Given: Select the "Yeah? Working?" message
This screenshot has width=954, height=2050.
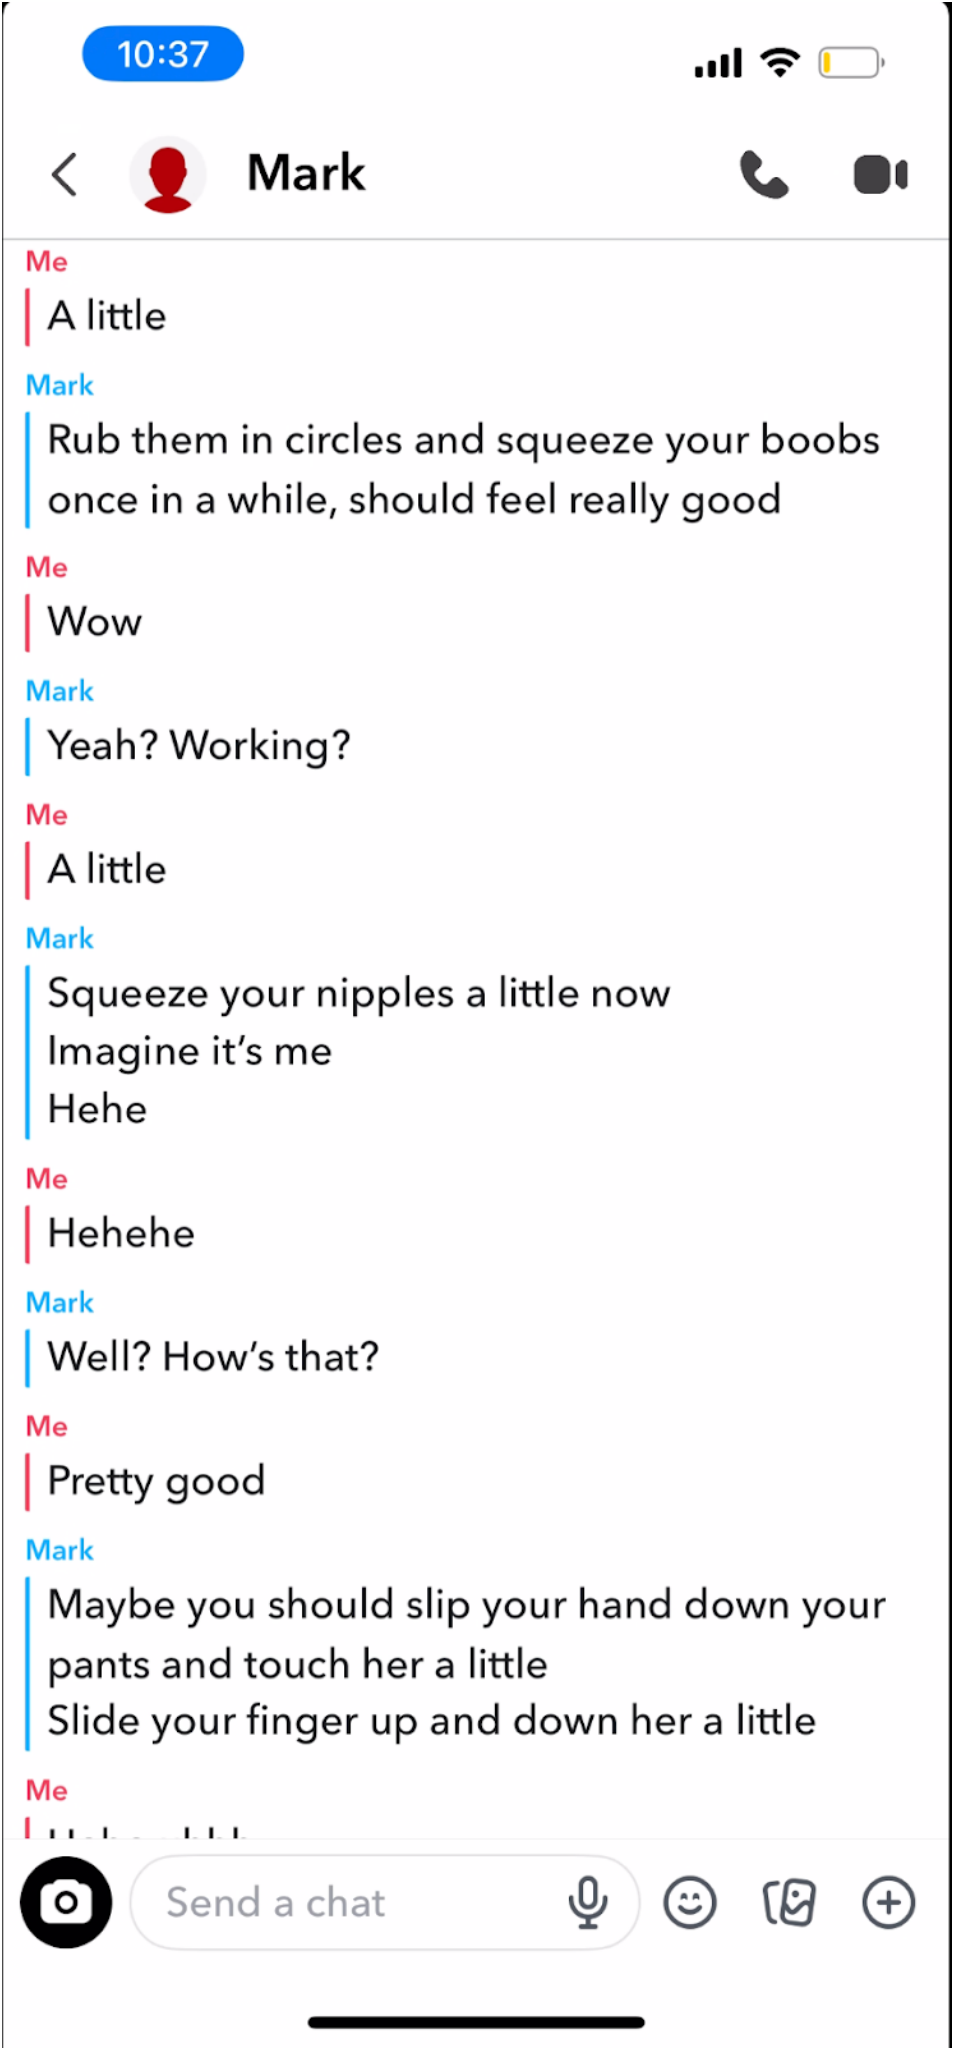Looking at the screenshot, I should (x=199, y=746).
